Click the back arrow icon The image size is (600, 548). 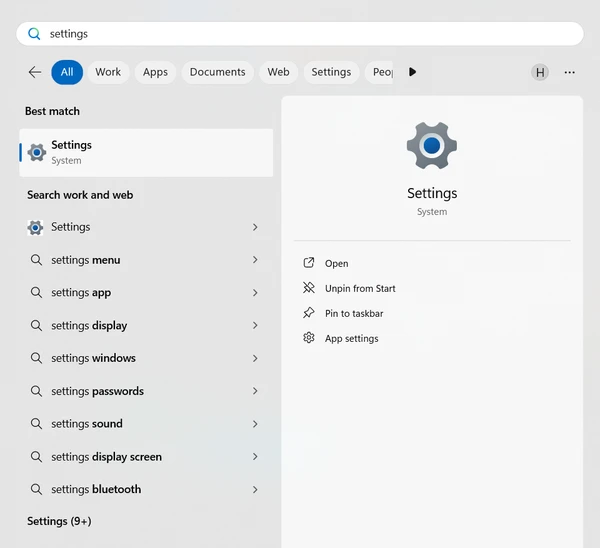[x=35, y=72]
